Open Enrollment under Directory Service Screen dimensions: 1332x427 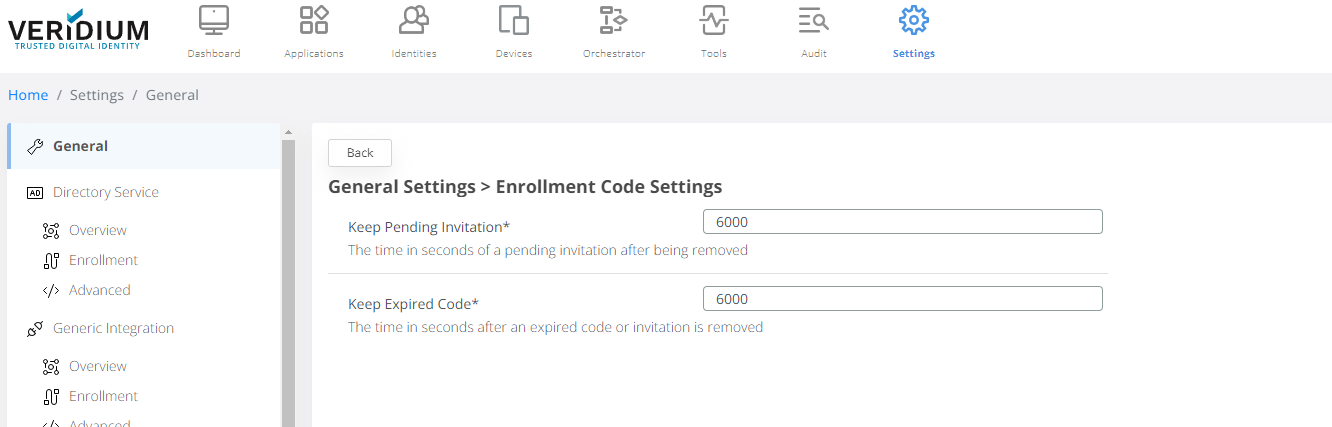[103, 260]
